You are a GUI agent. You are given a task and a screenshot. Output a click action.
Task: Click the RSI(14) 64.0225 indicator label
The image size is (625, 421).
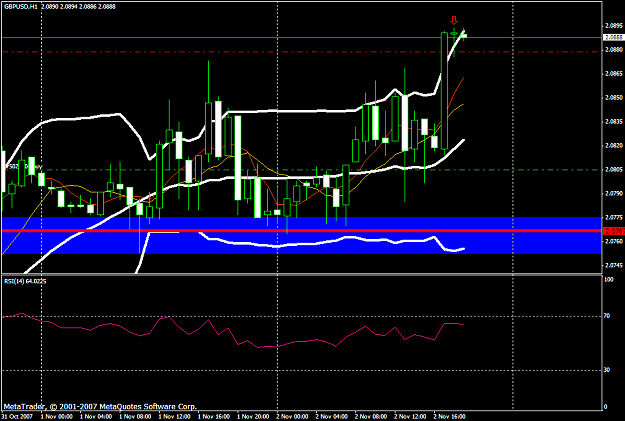25,281
